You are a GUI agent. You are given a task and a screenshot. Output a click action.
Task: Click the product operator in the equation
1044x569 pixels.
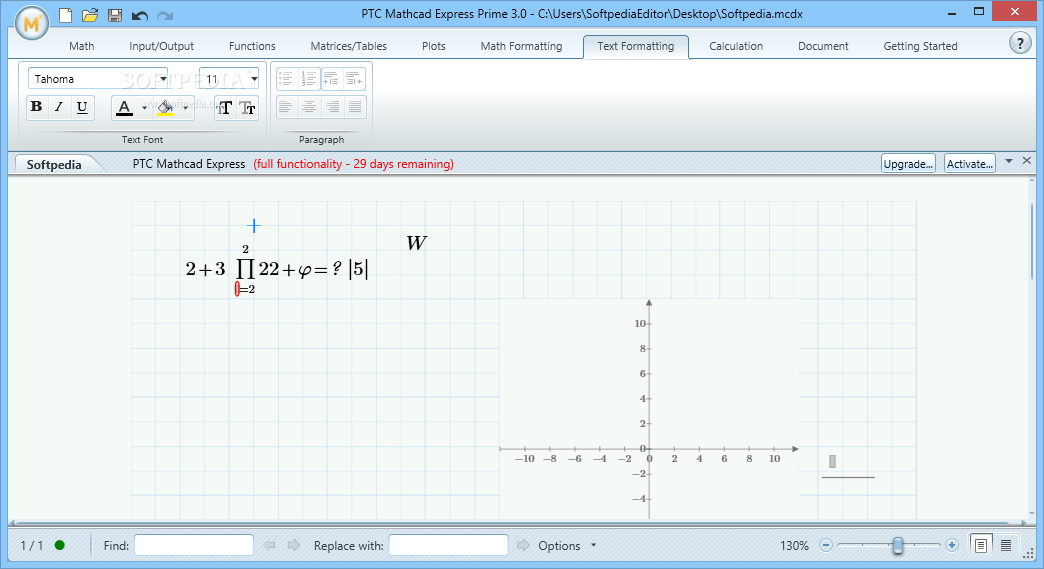coord(245,269)
